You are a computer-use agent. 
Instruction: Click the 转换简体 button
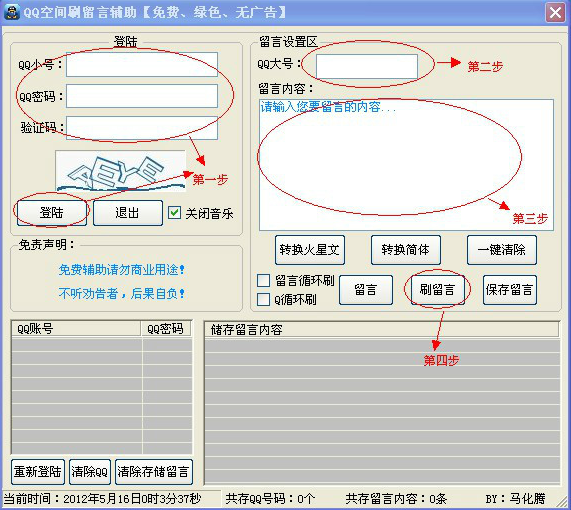click(406, 250)
